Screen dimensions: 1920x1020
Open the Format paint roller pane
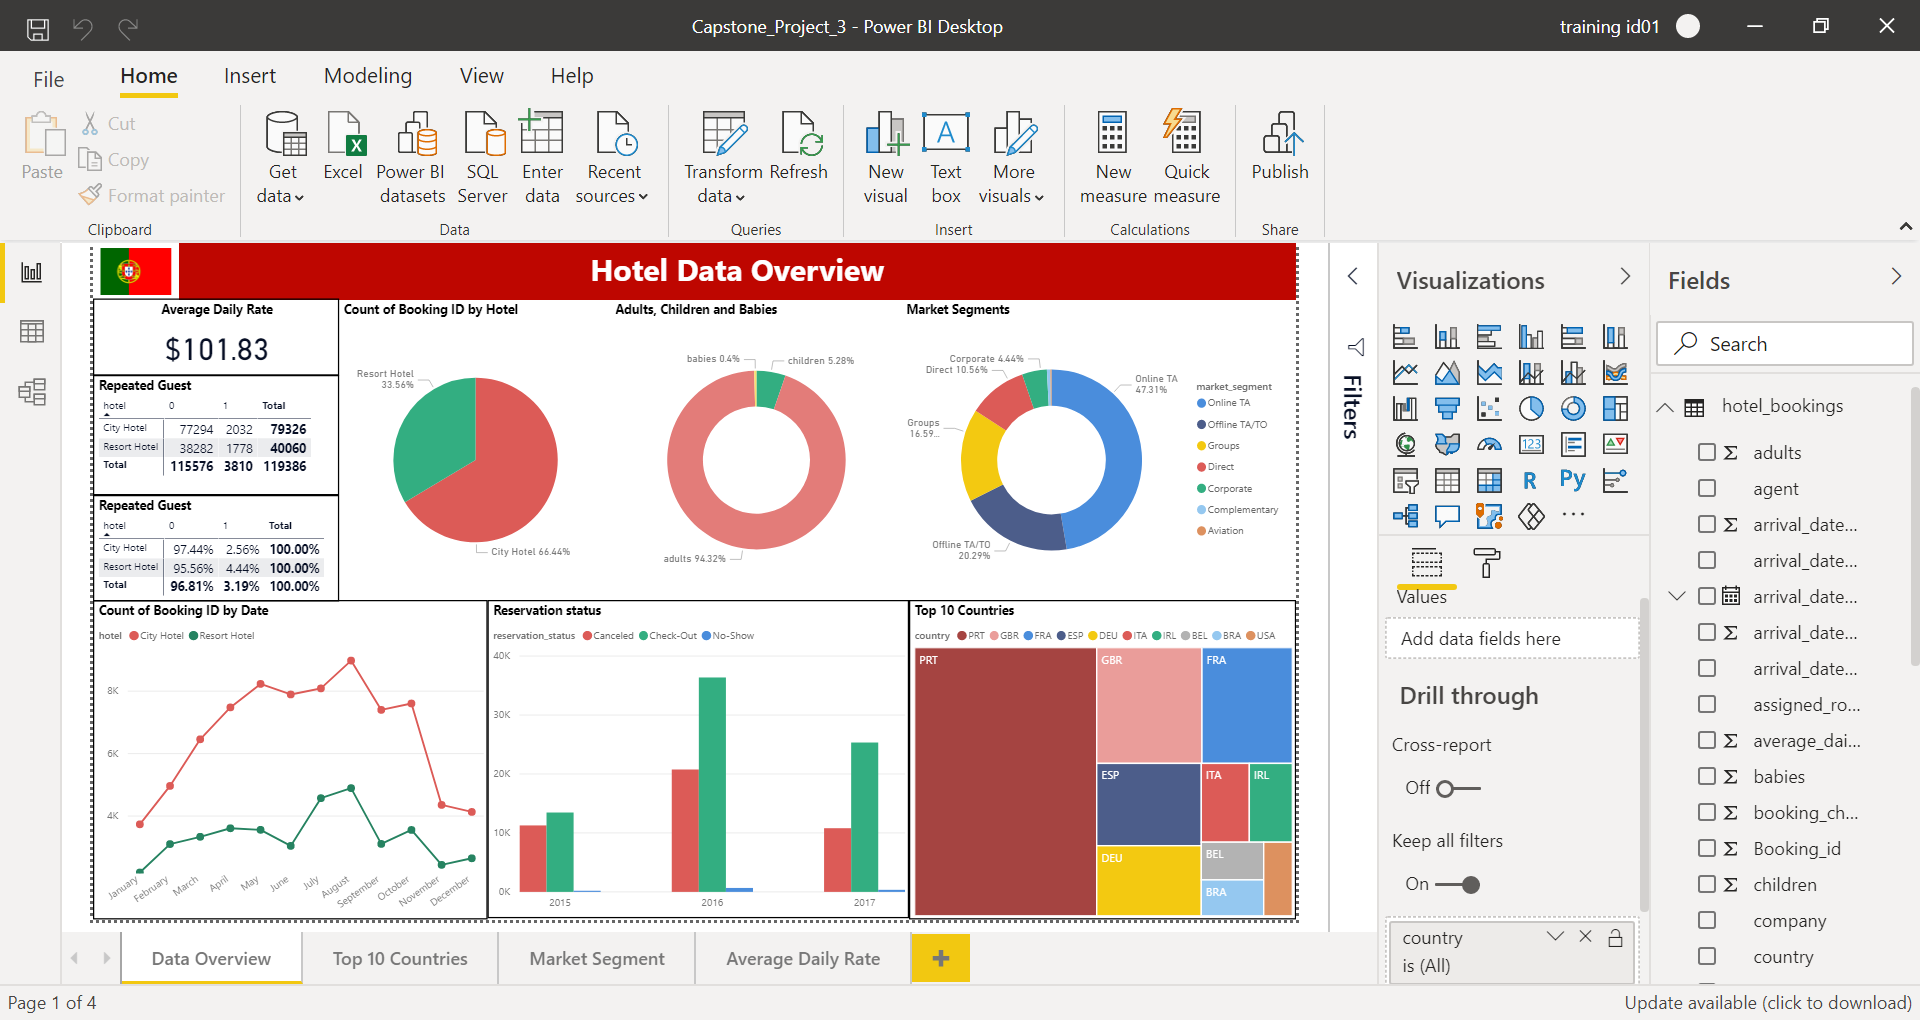point(1487,563)
